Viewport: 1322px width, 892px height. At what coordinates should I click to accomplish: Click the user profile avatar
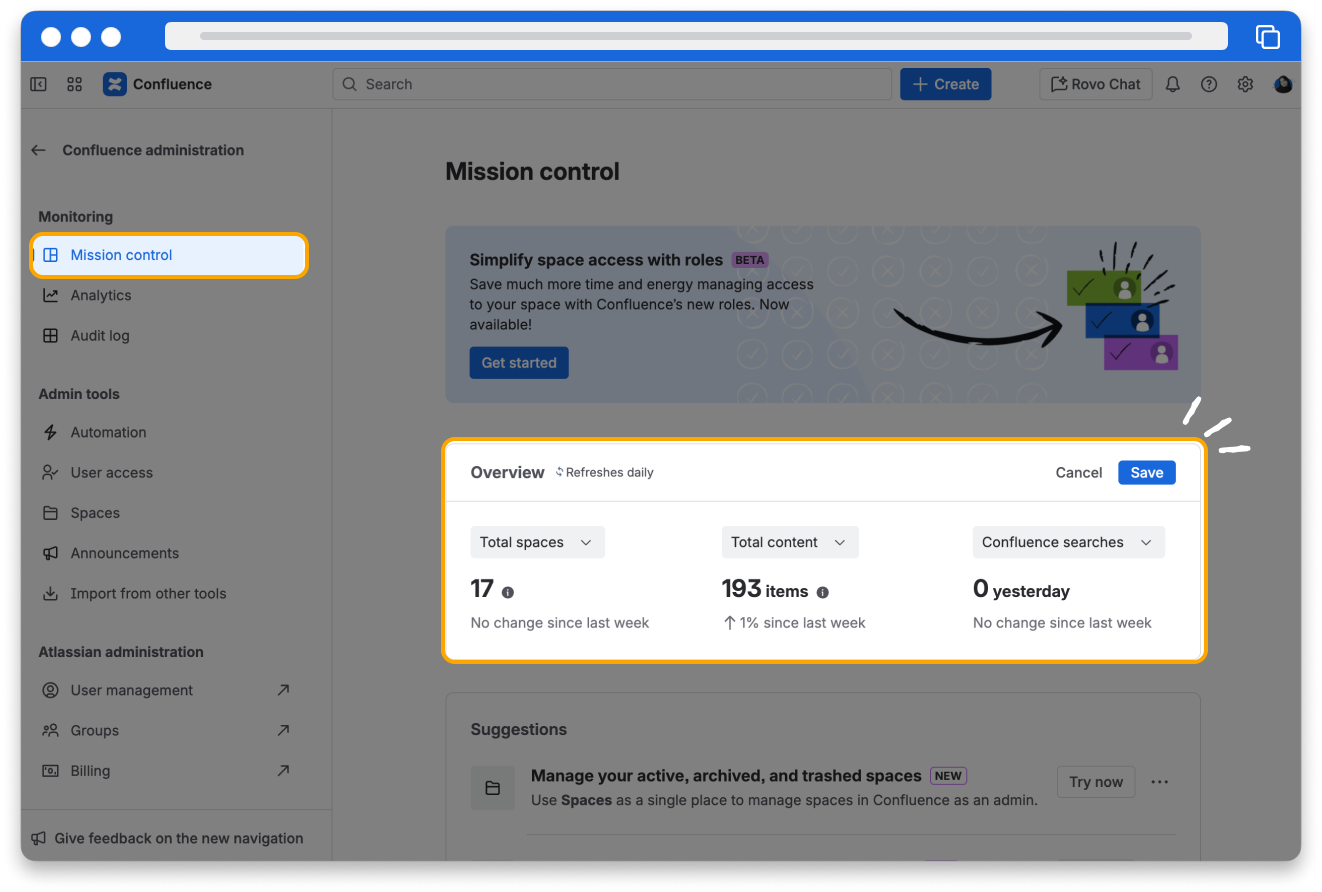pos(1283,84)
